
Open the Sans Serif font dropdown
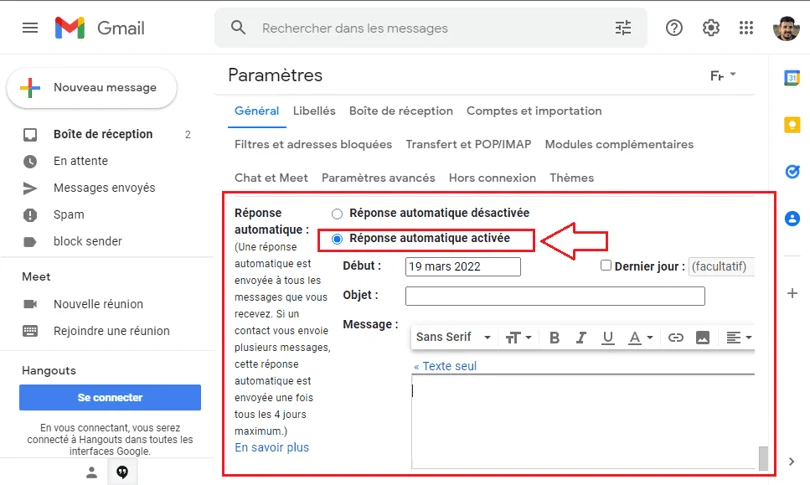coord(453,338)
